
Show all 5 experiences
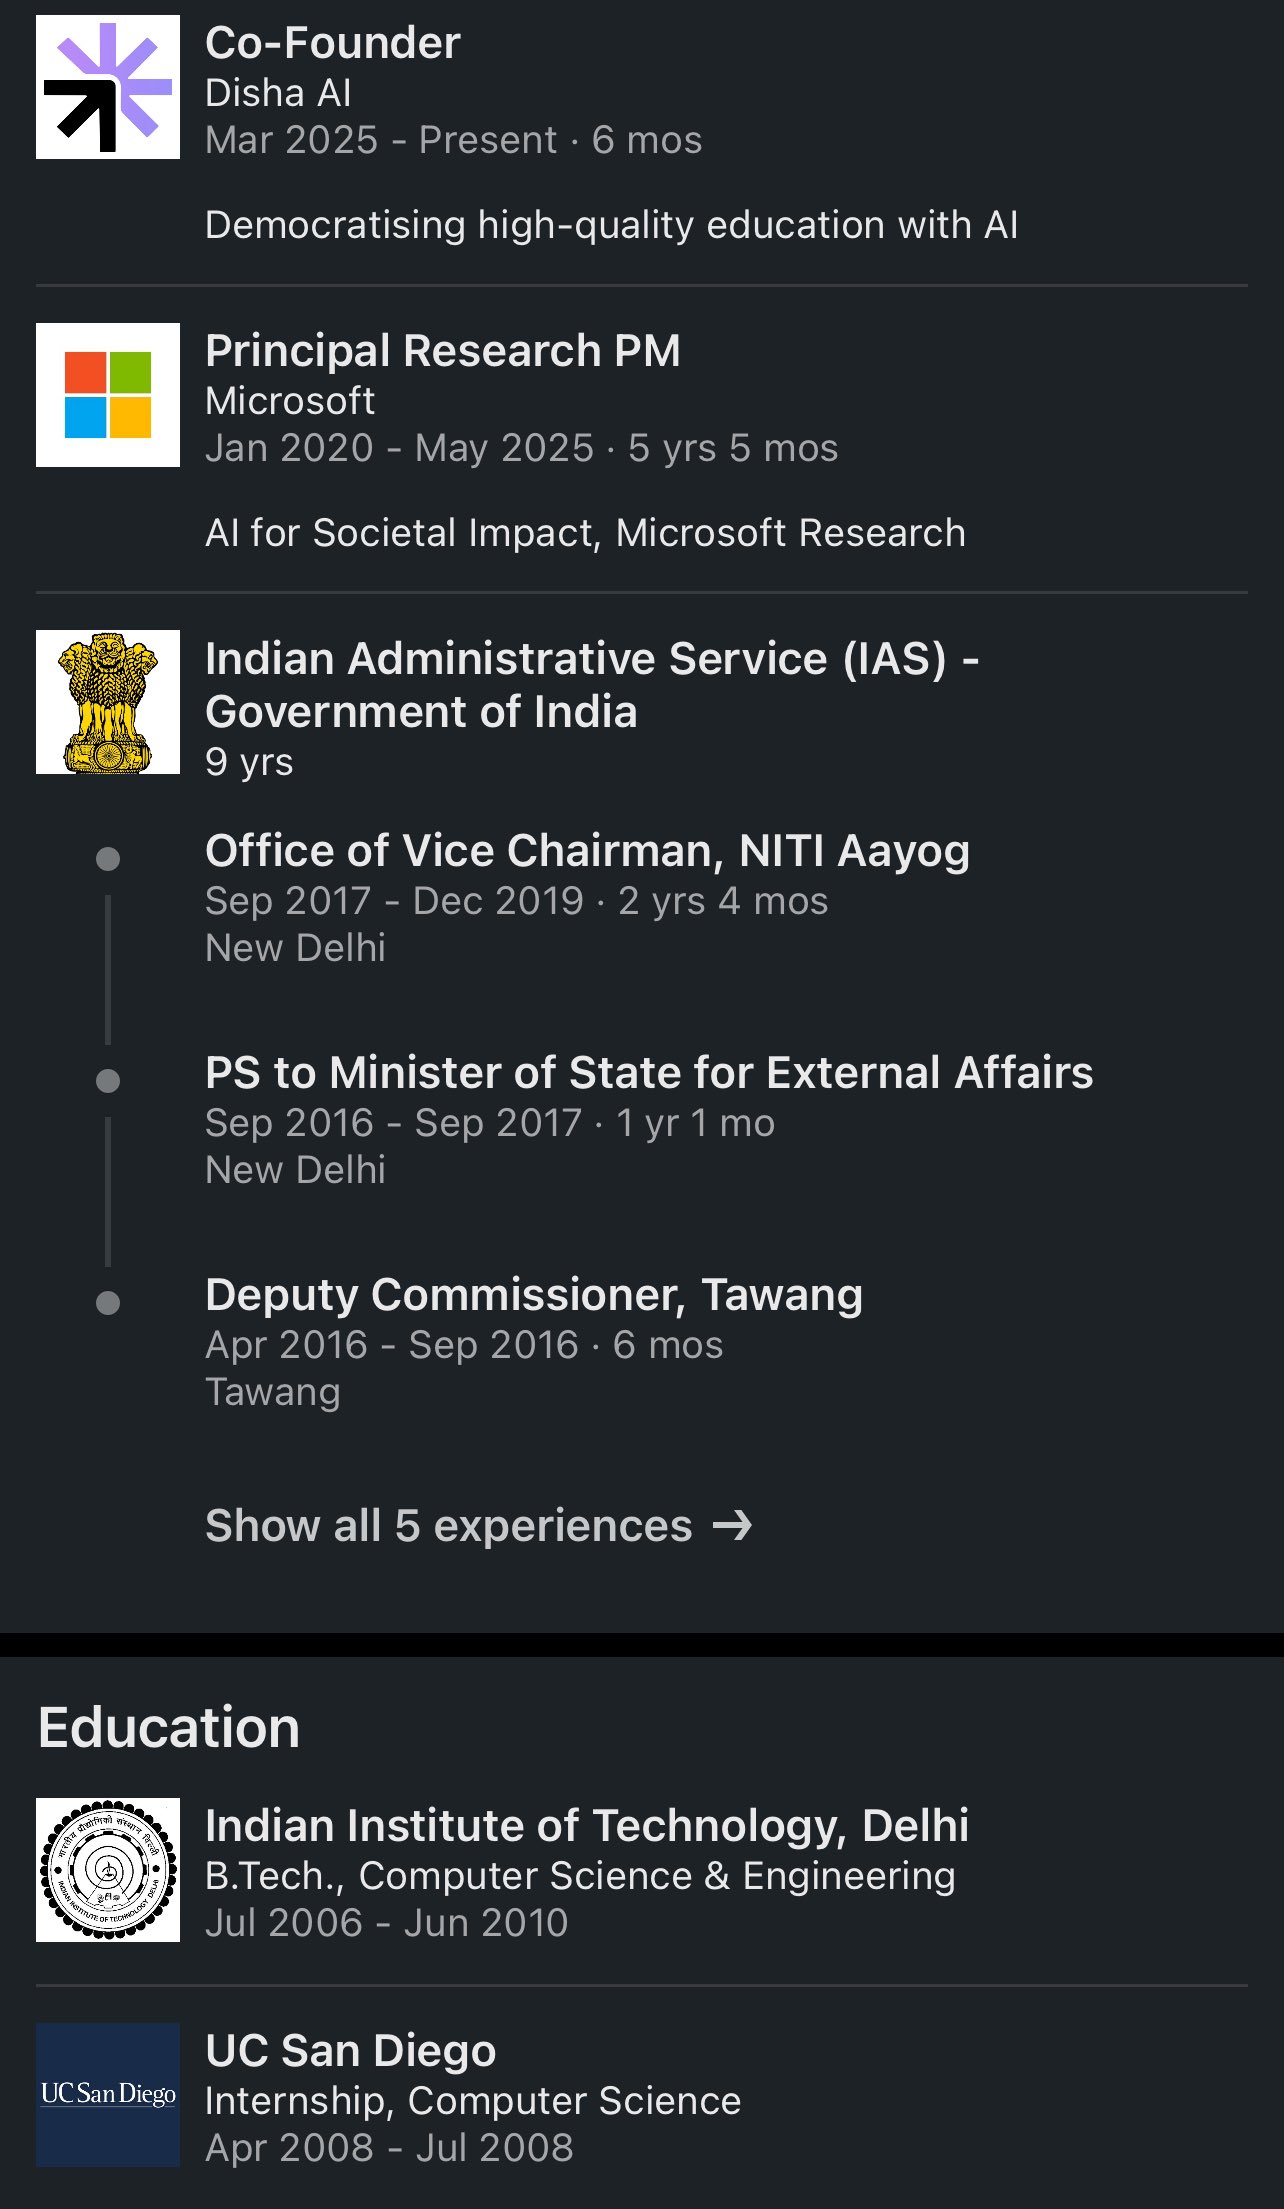pyautogui.click(x=478, y=1526)
